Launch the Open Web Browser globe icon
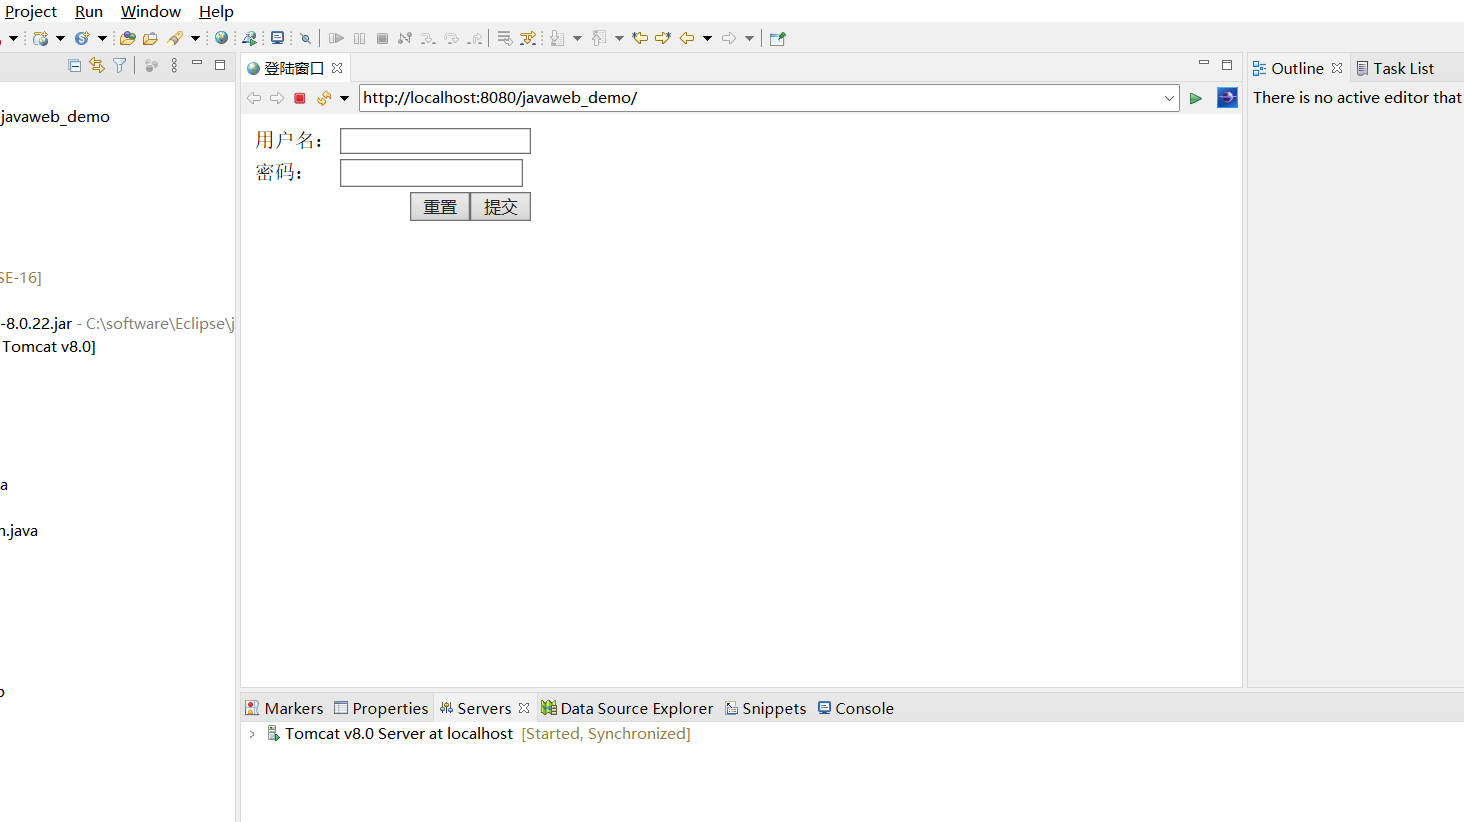This screenshot has height=822, width=1464. pos(221,38)
